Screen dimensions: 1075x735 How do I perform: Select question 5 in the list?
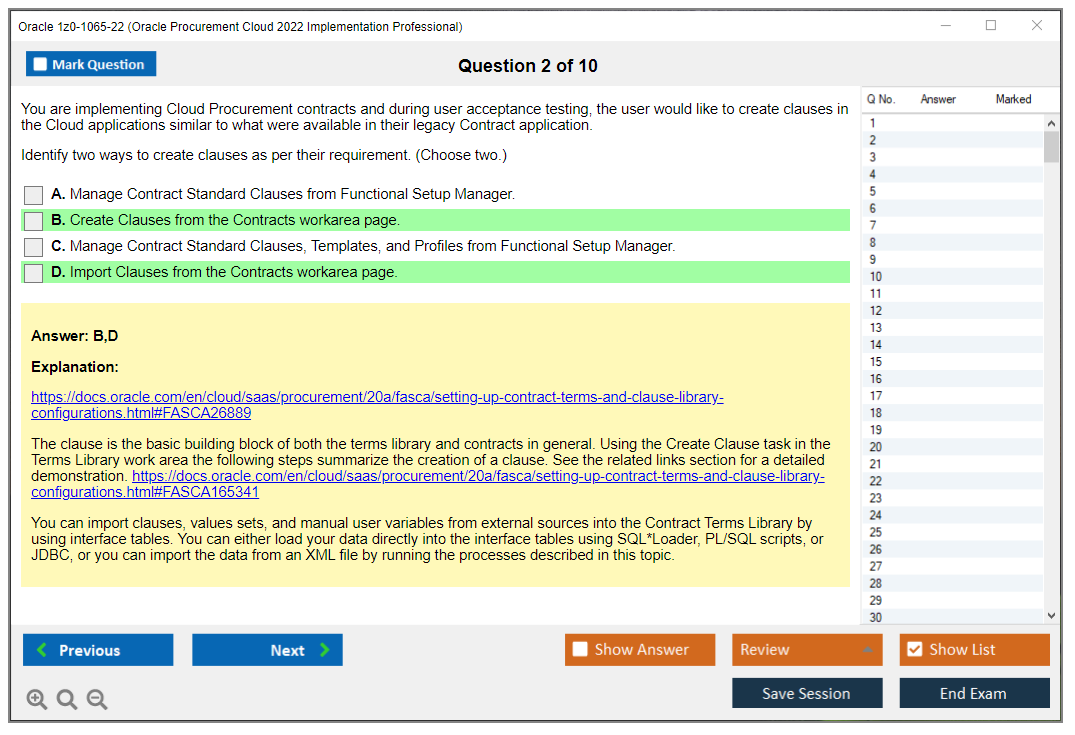(x=873, y=191)
